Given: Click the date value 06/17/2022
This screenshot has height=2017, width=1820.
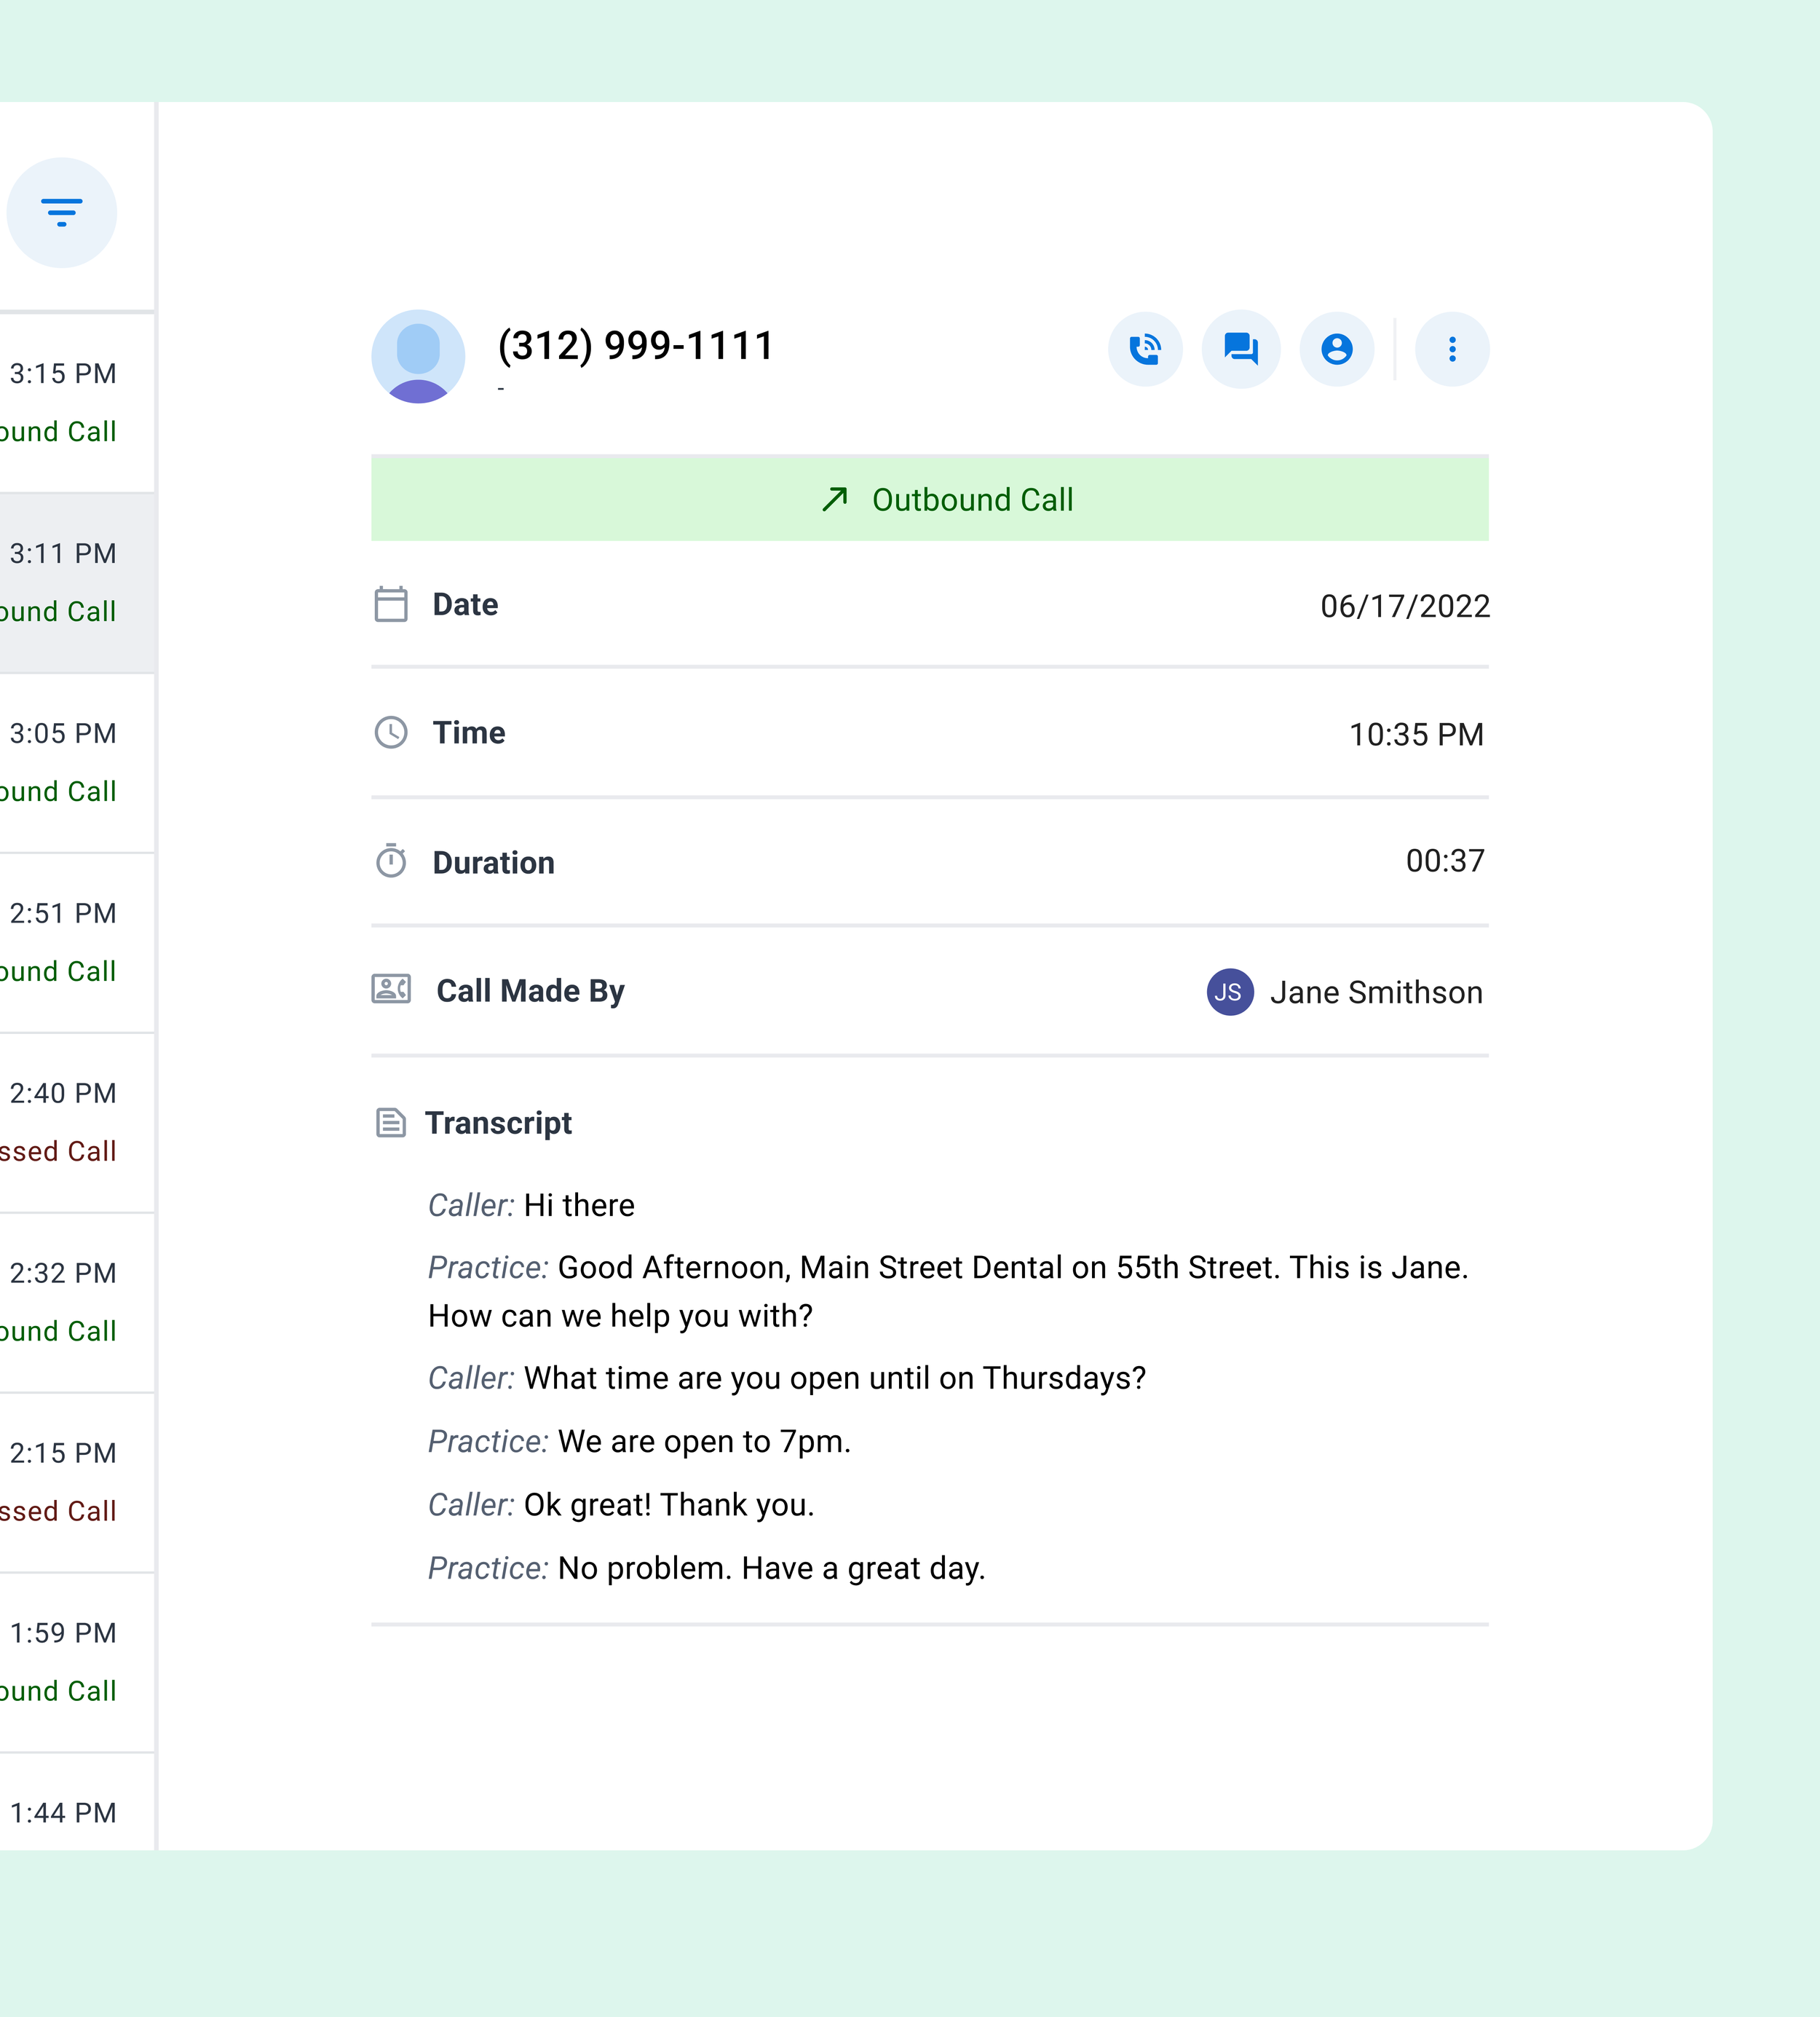Looking at the screenshot, I should click(1405, 606).
